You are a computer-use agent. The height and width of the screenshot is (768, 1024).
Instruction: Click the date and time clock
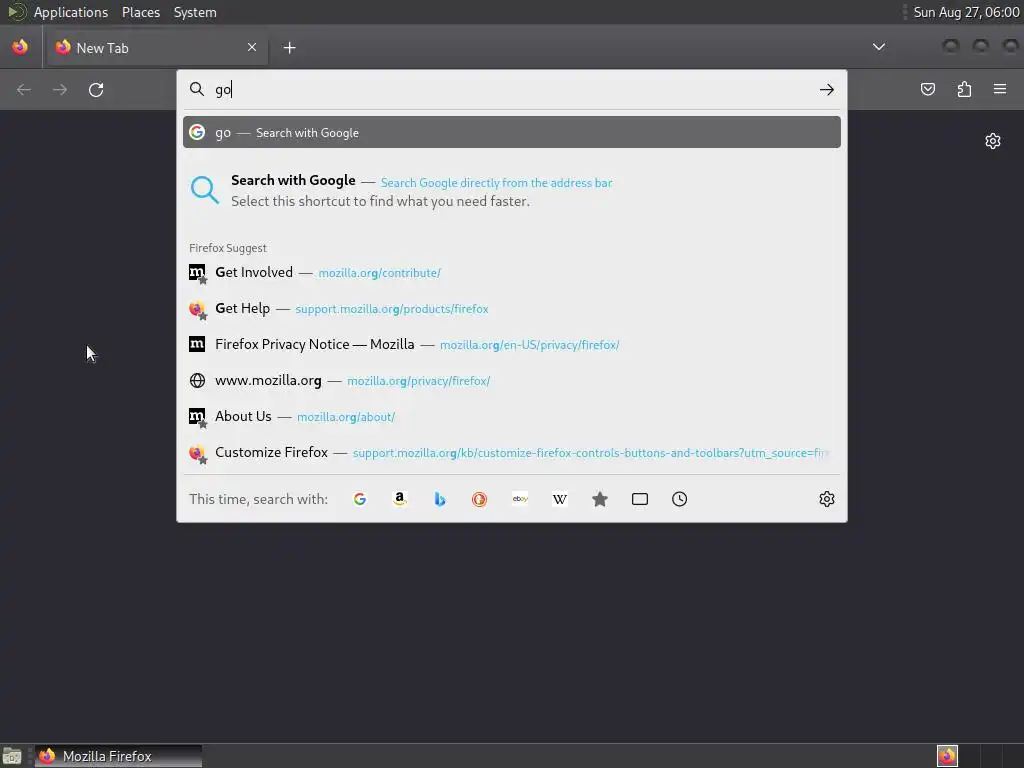[966, 12]
